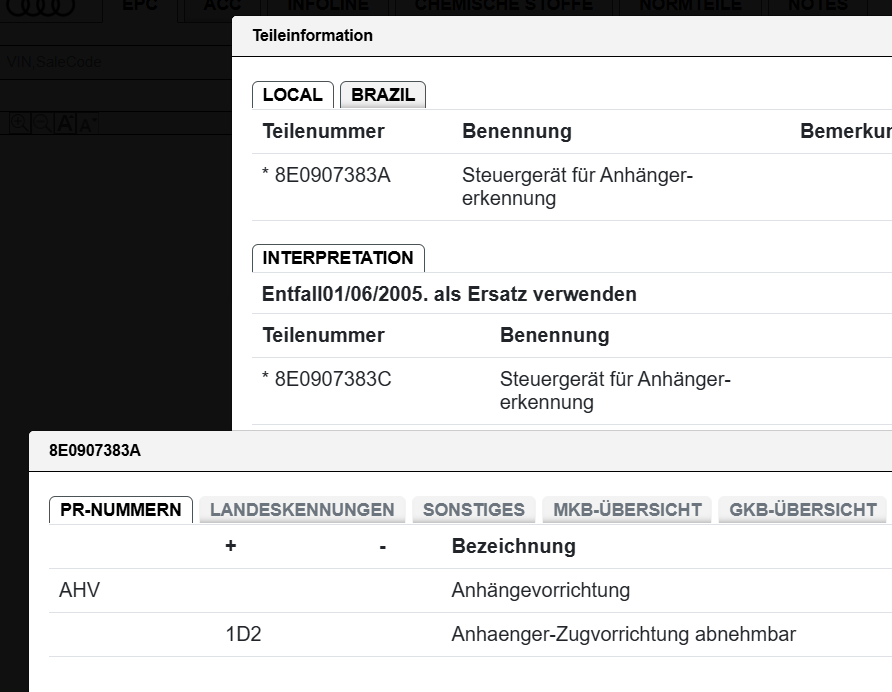Click the VIN,SaleCode input field
This screenshot has height=692, width=892.
point(116,61)
